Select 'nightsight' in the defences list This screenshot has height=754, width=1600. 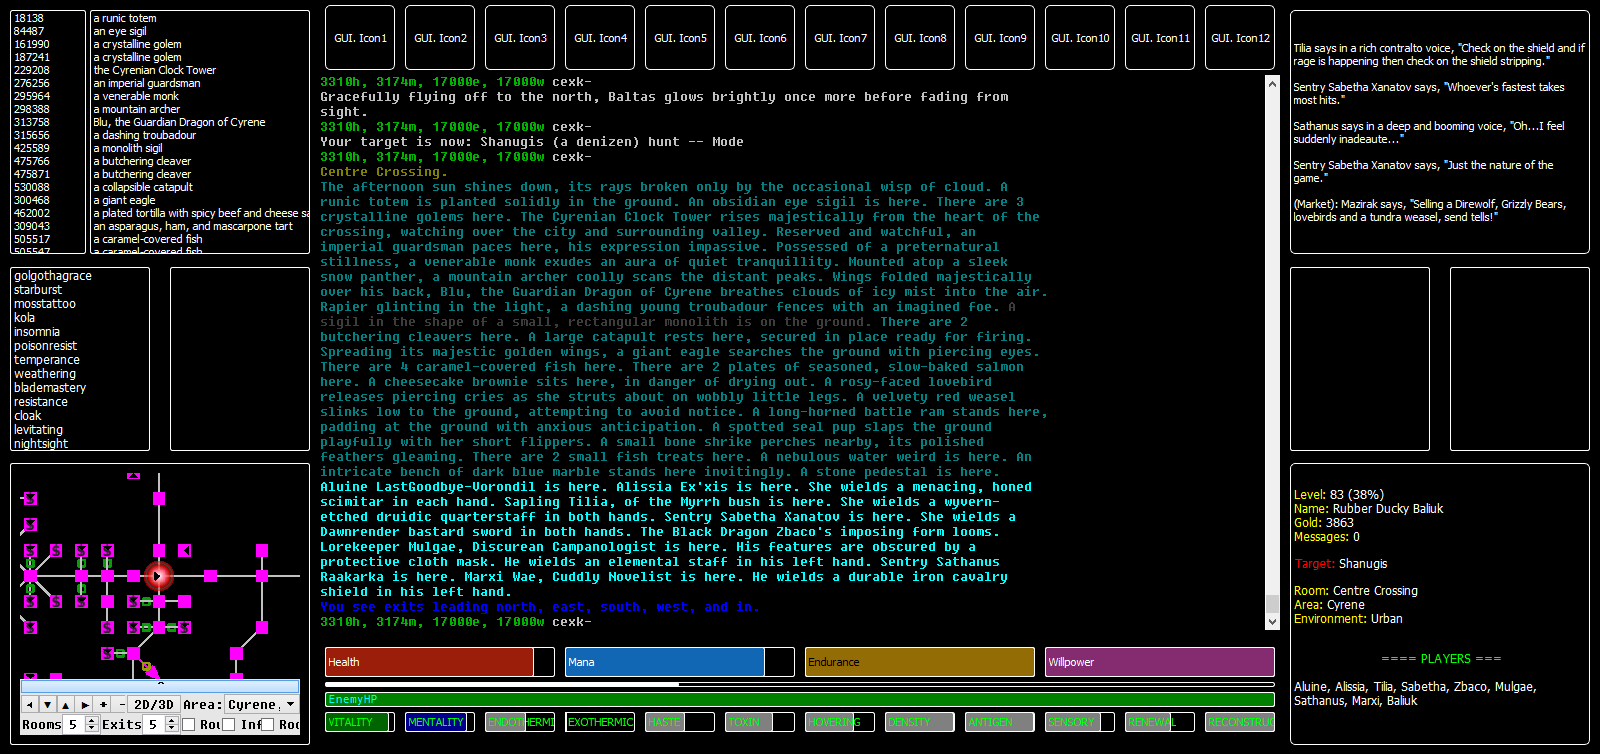click(x=41, y=444)
